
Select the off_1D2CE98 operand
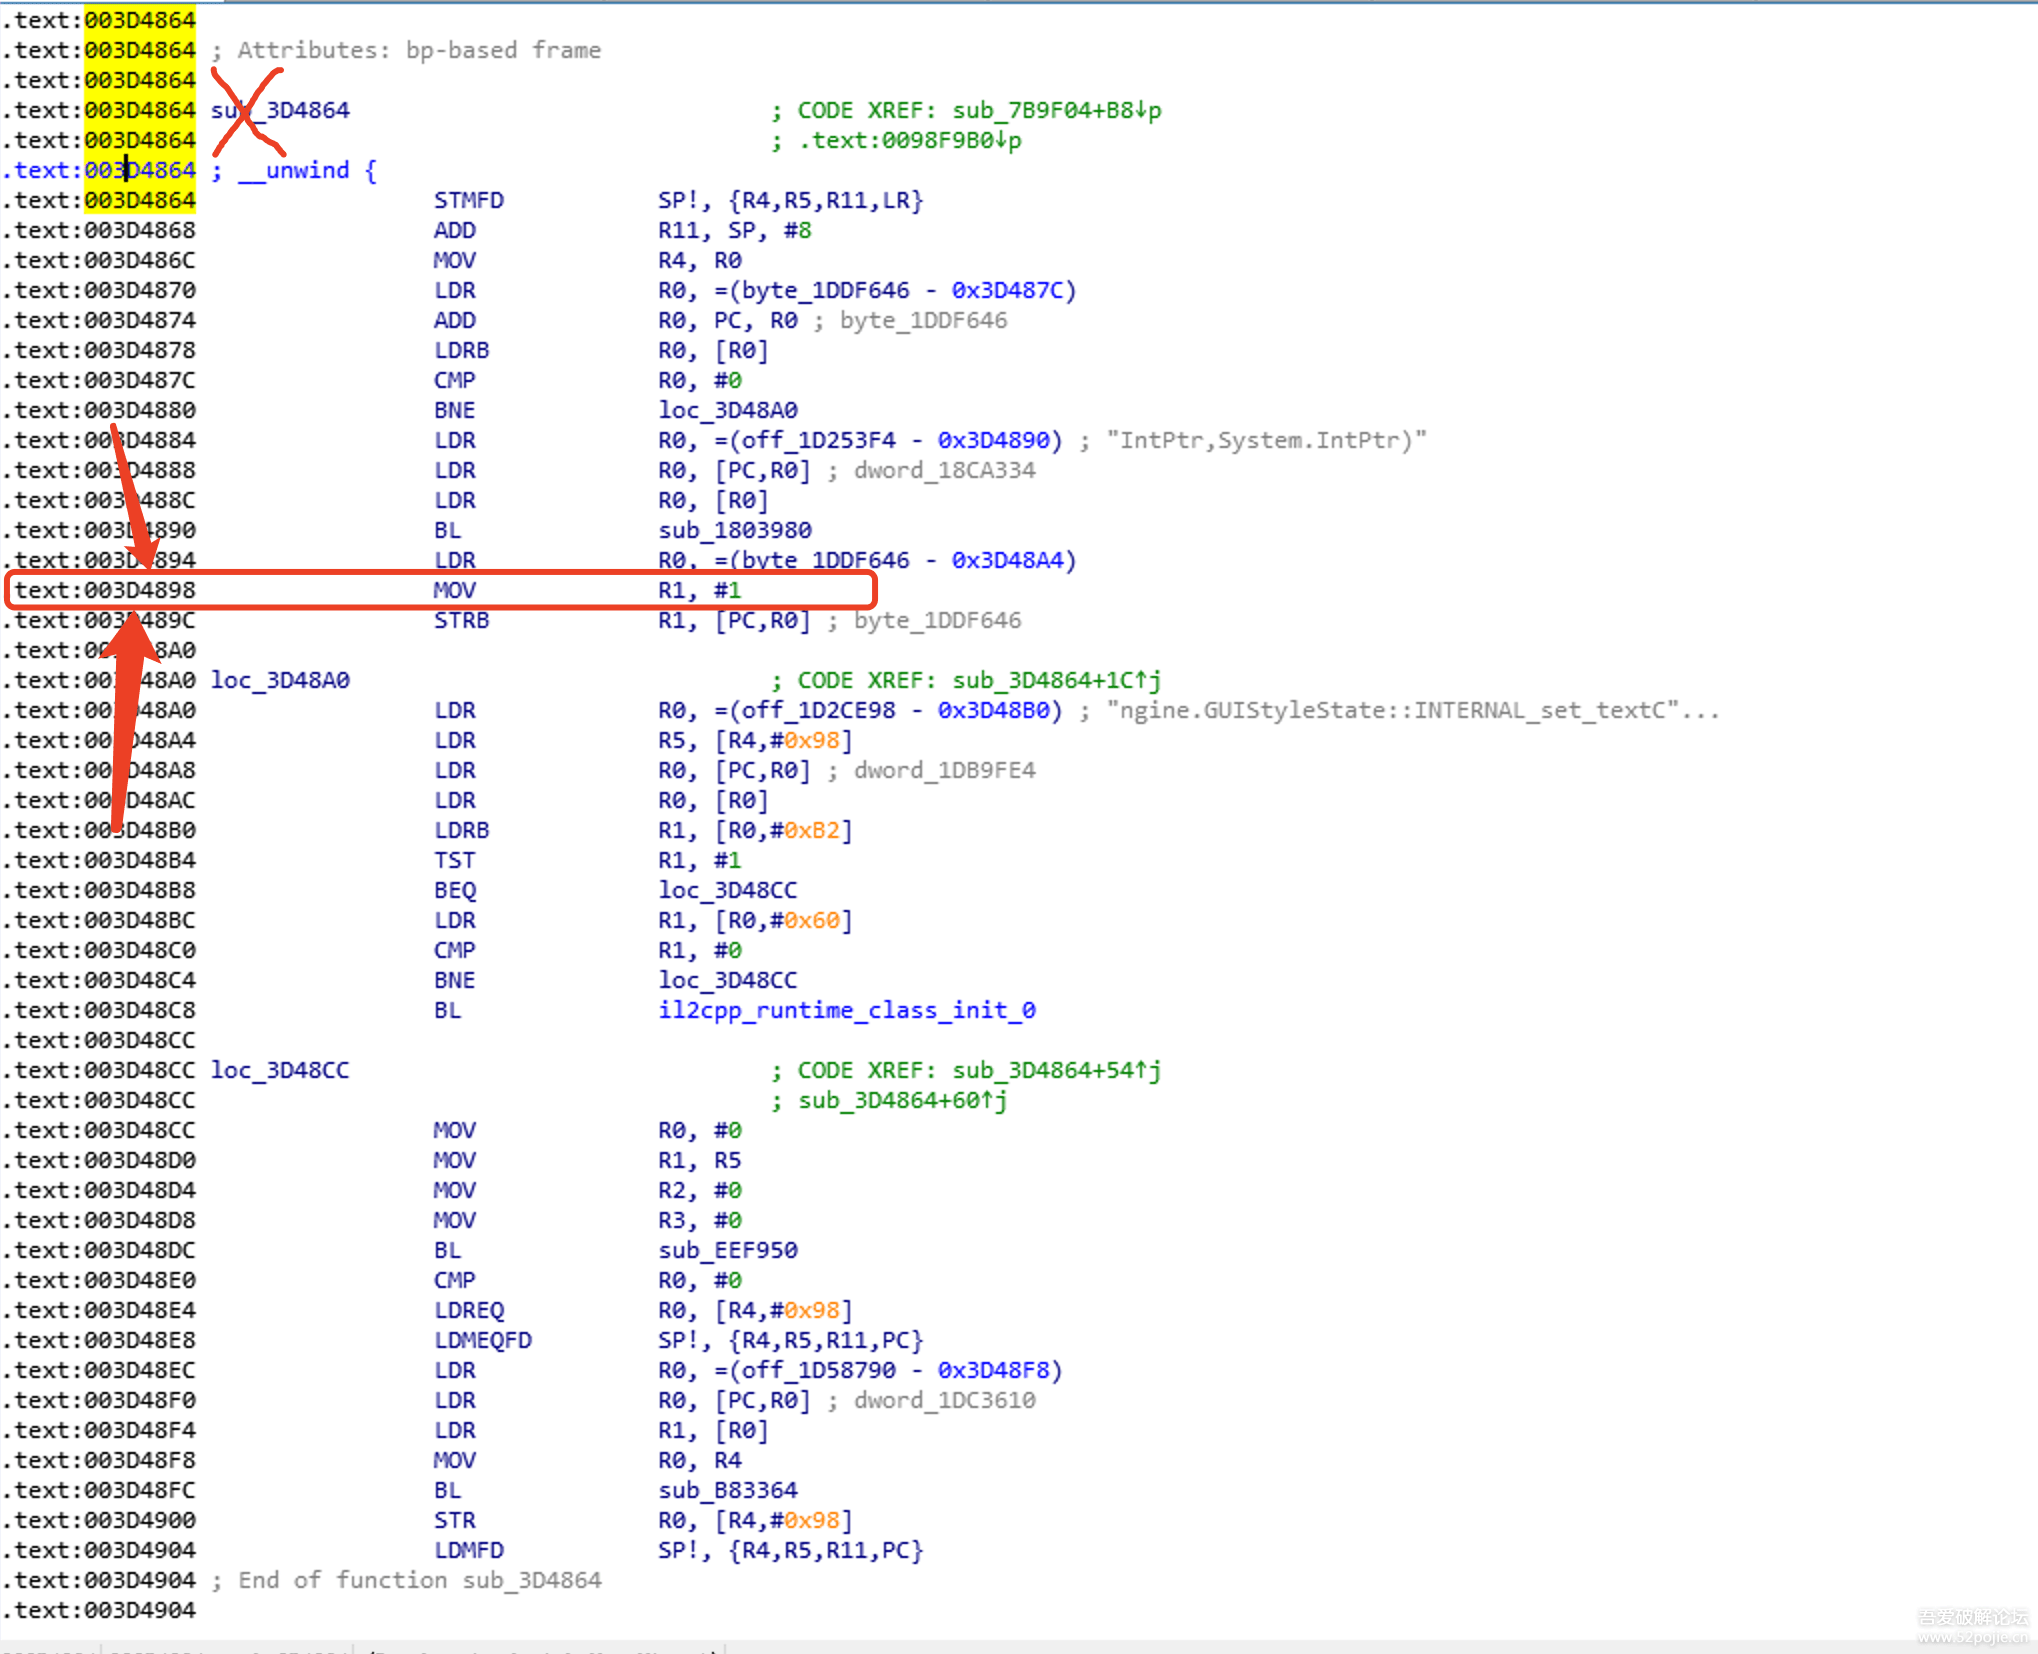tap(817, 710)
